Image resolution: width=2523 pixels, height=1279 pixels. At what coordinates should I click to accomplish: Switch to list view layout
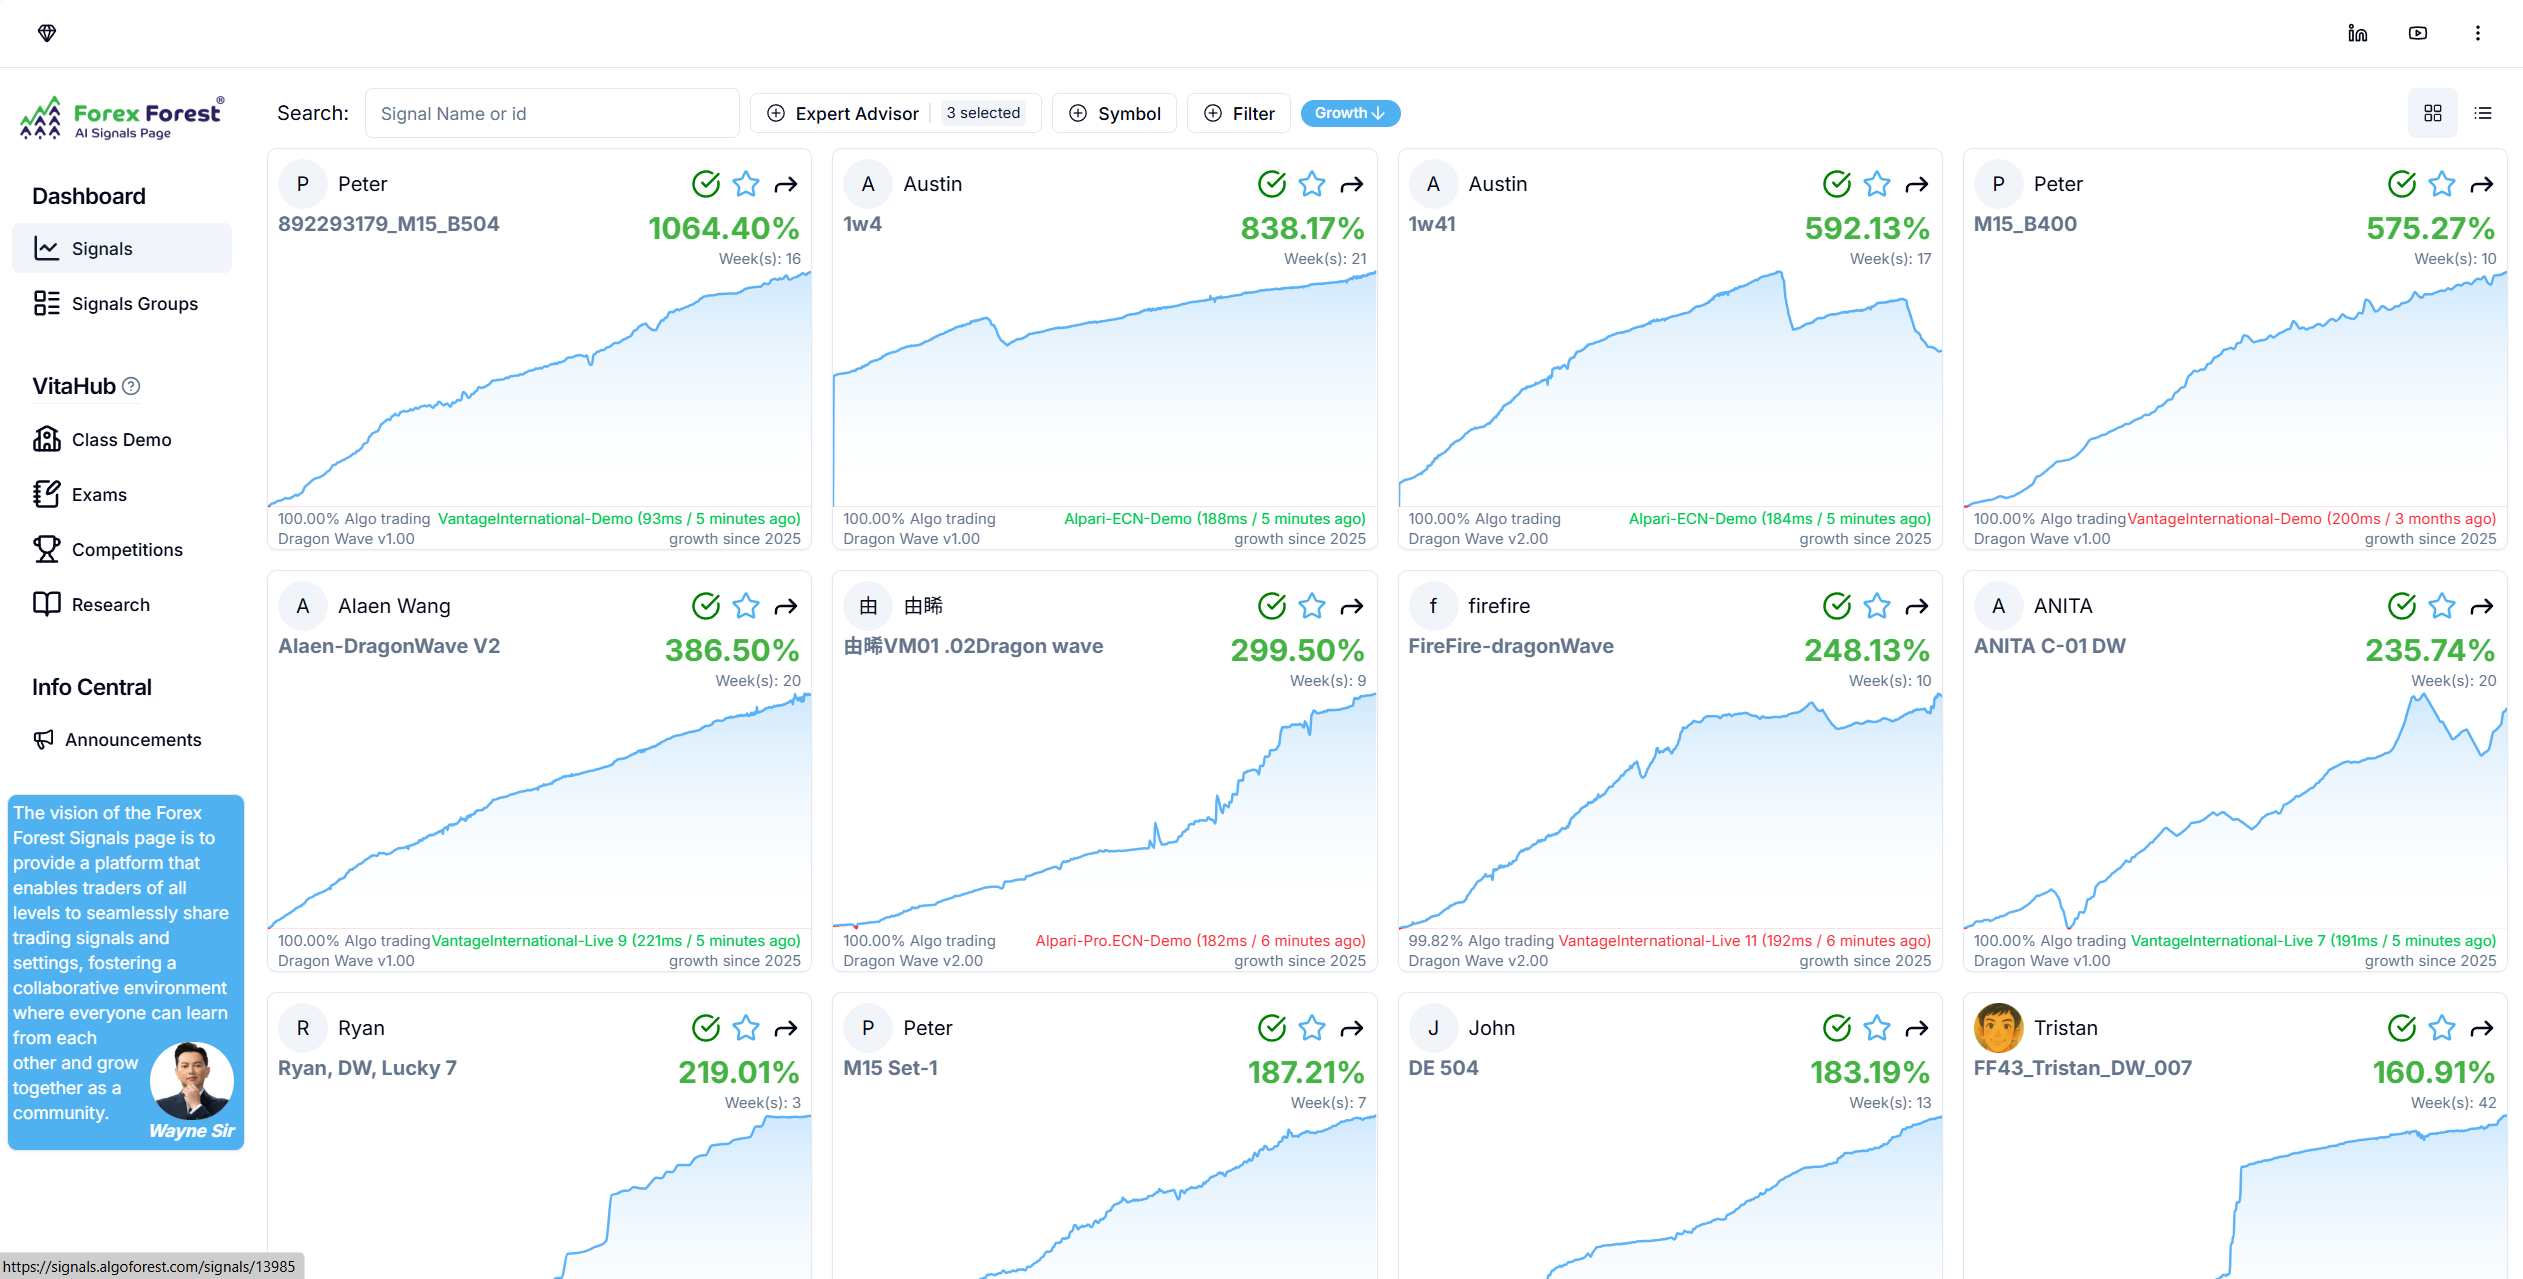(2483, 113)
